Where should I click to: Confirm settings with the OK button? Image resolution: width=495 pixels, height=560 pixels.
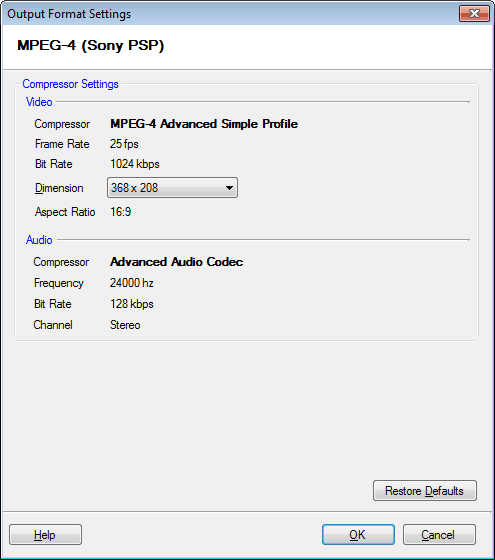pos(358,535)
